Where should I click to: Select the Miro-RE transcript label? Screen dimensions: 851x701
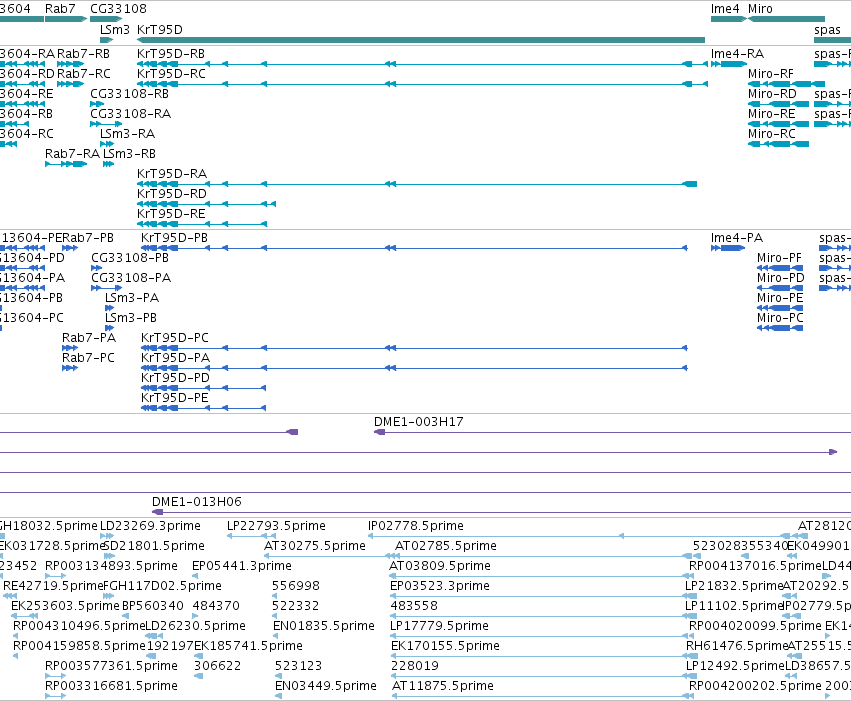pyautogui.click(x=771, y=114)
